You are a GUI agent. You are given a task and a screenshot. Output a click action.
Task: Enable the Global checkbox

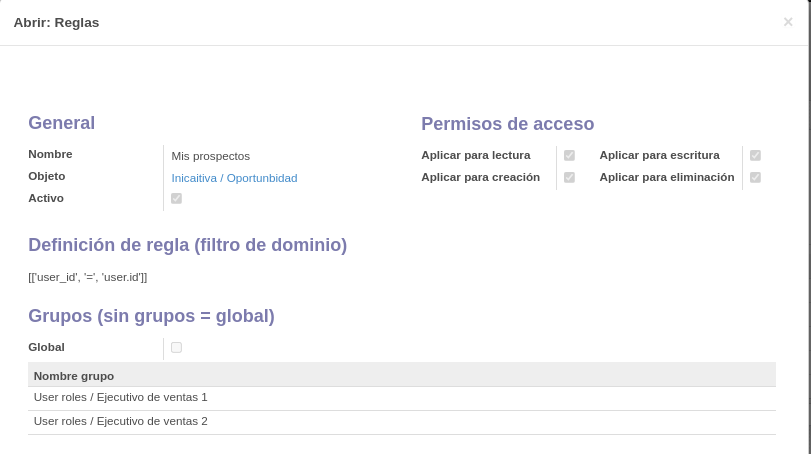coord(176,347)
